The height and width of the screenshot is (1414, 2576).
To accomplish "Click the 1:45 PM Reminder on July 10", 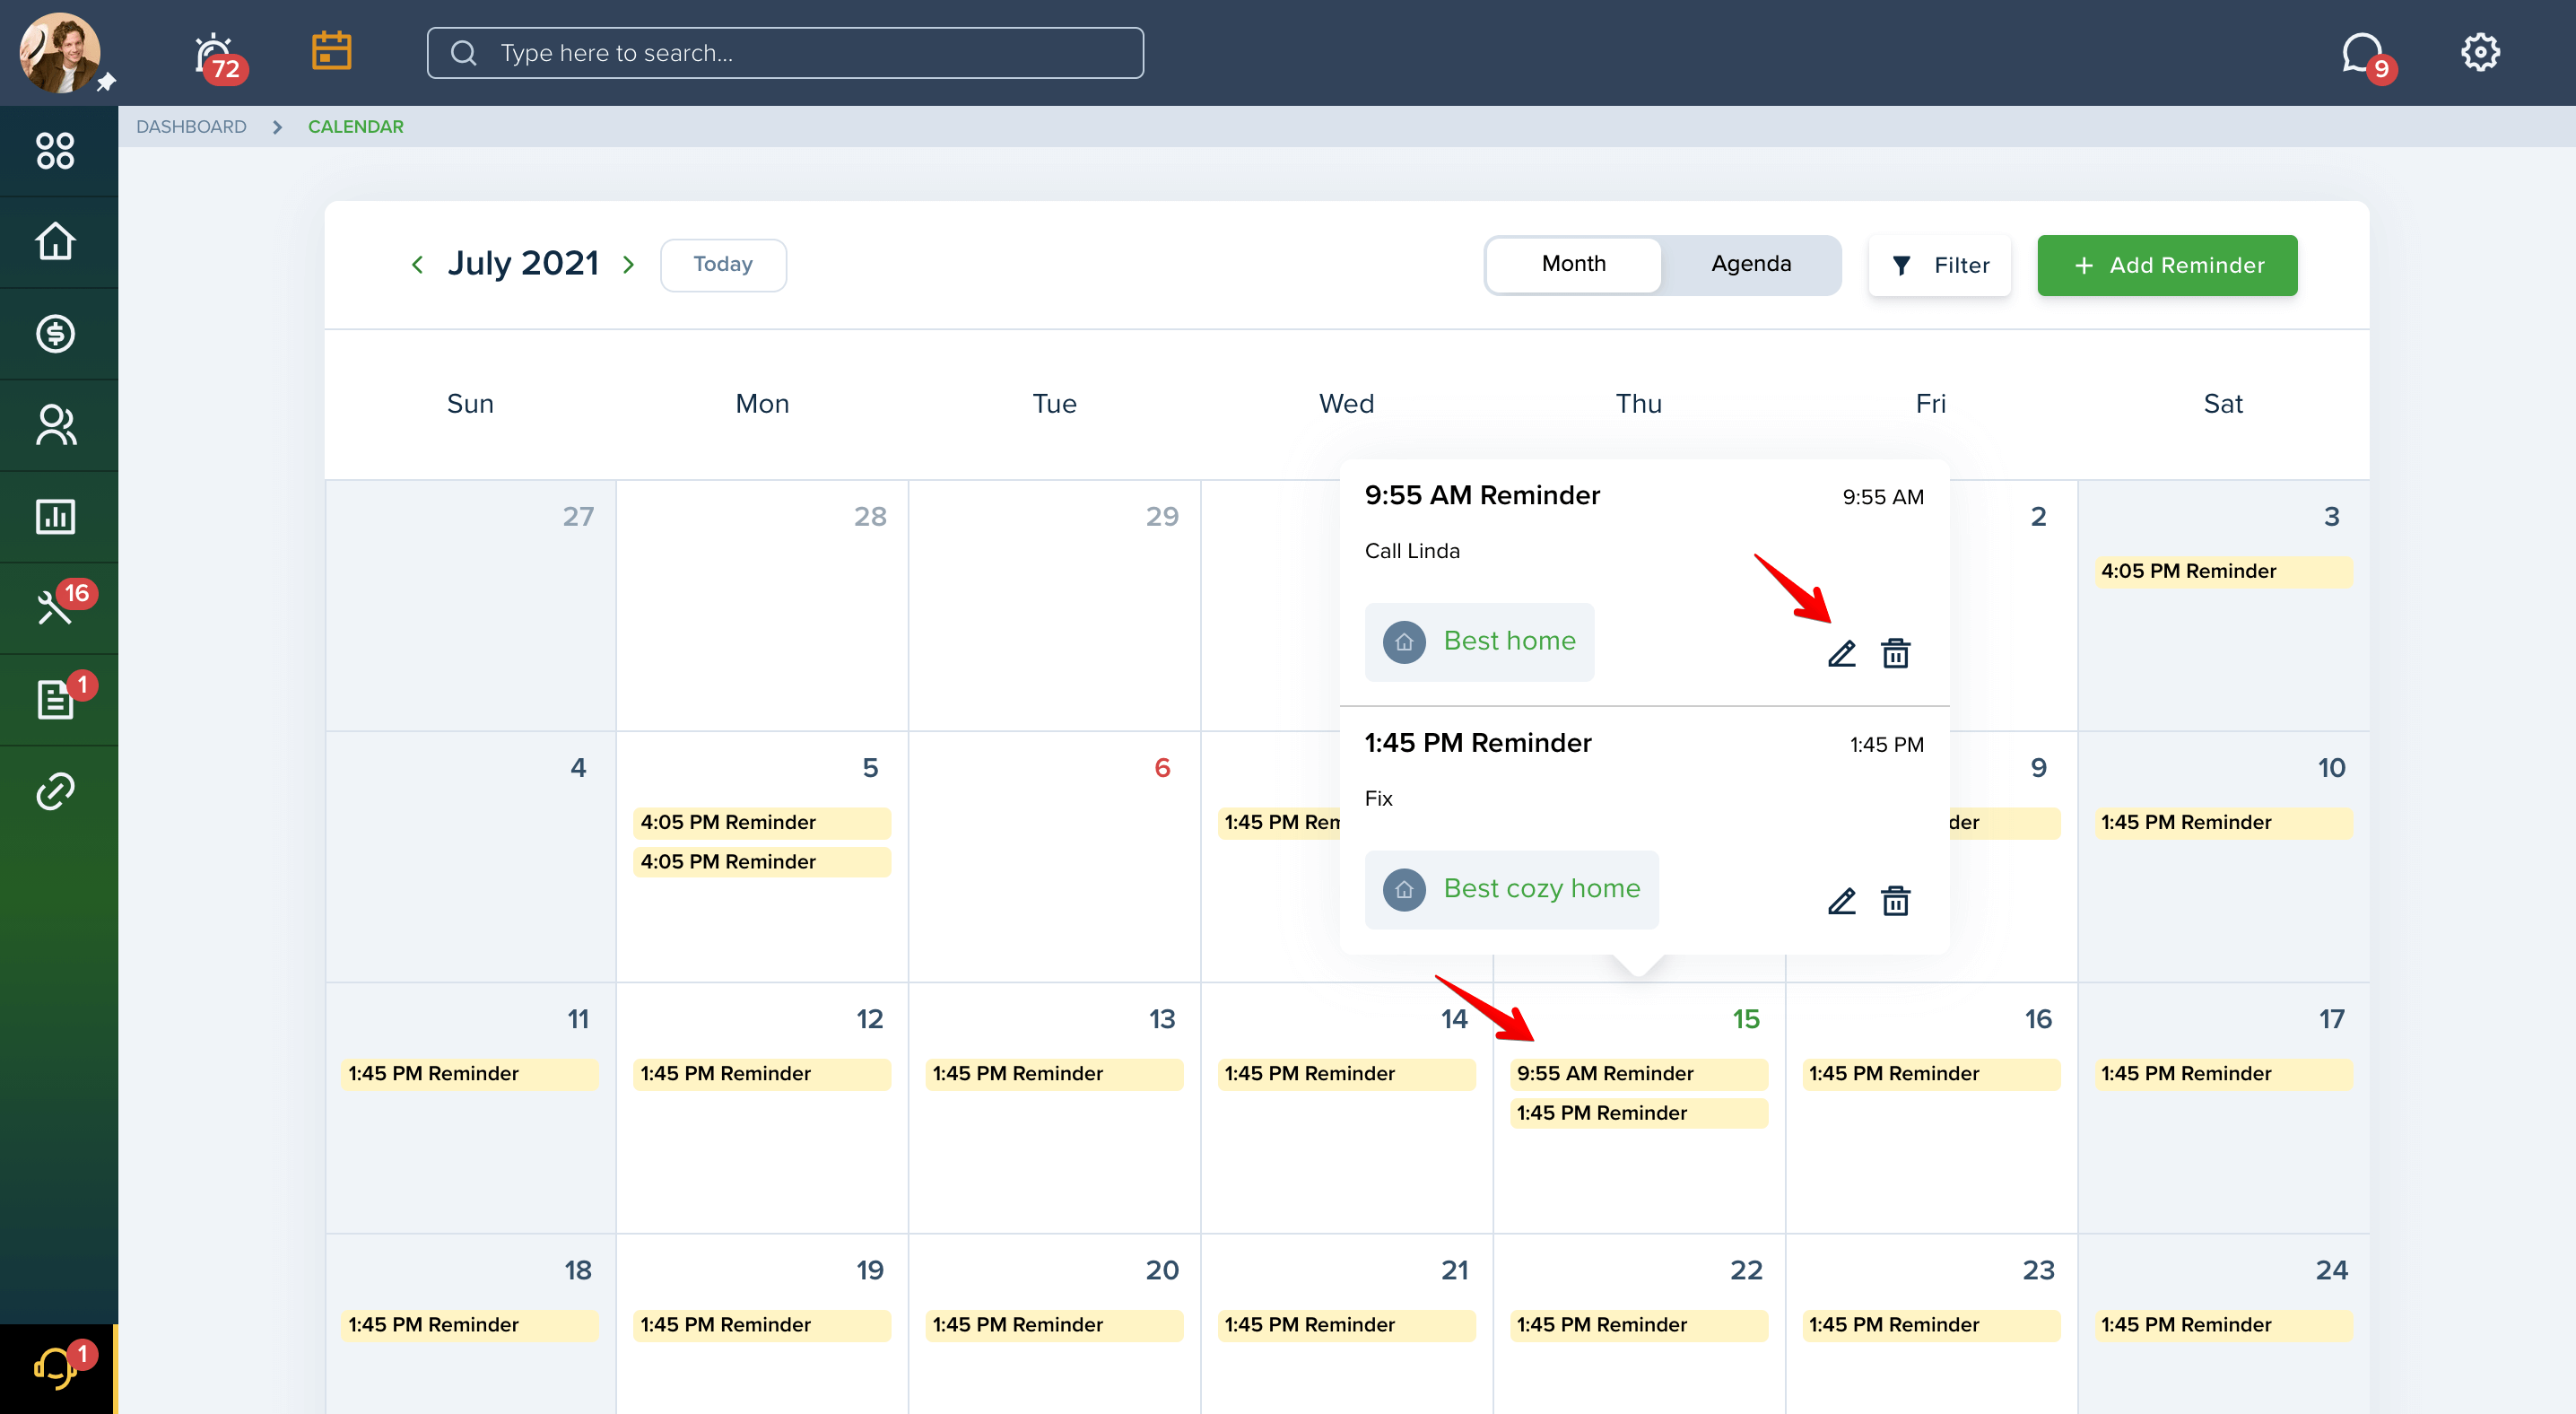I will [x=2223, y=823].
